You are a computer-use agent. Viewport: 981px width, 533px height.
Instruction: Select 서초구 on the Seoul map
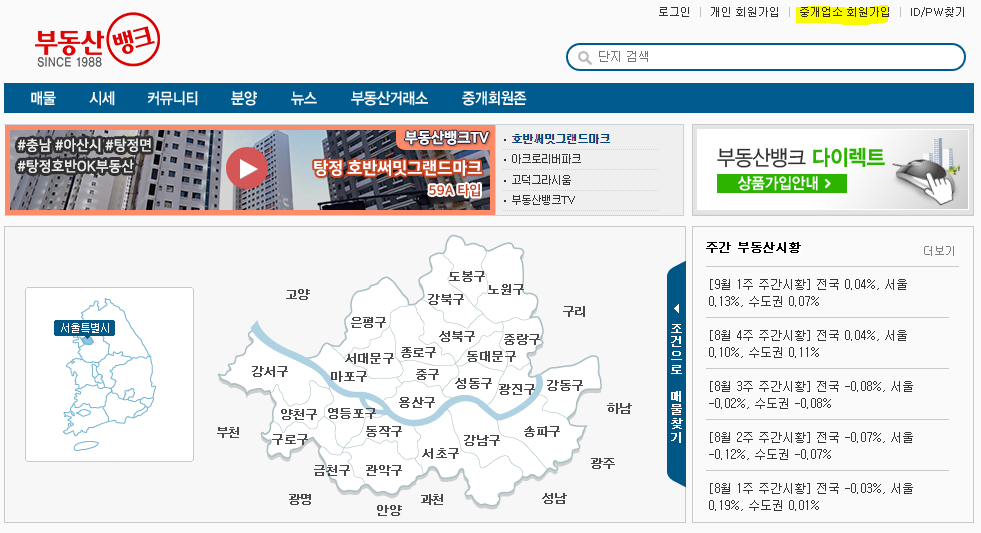point(440,454)
